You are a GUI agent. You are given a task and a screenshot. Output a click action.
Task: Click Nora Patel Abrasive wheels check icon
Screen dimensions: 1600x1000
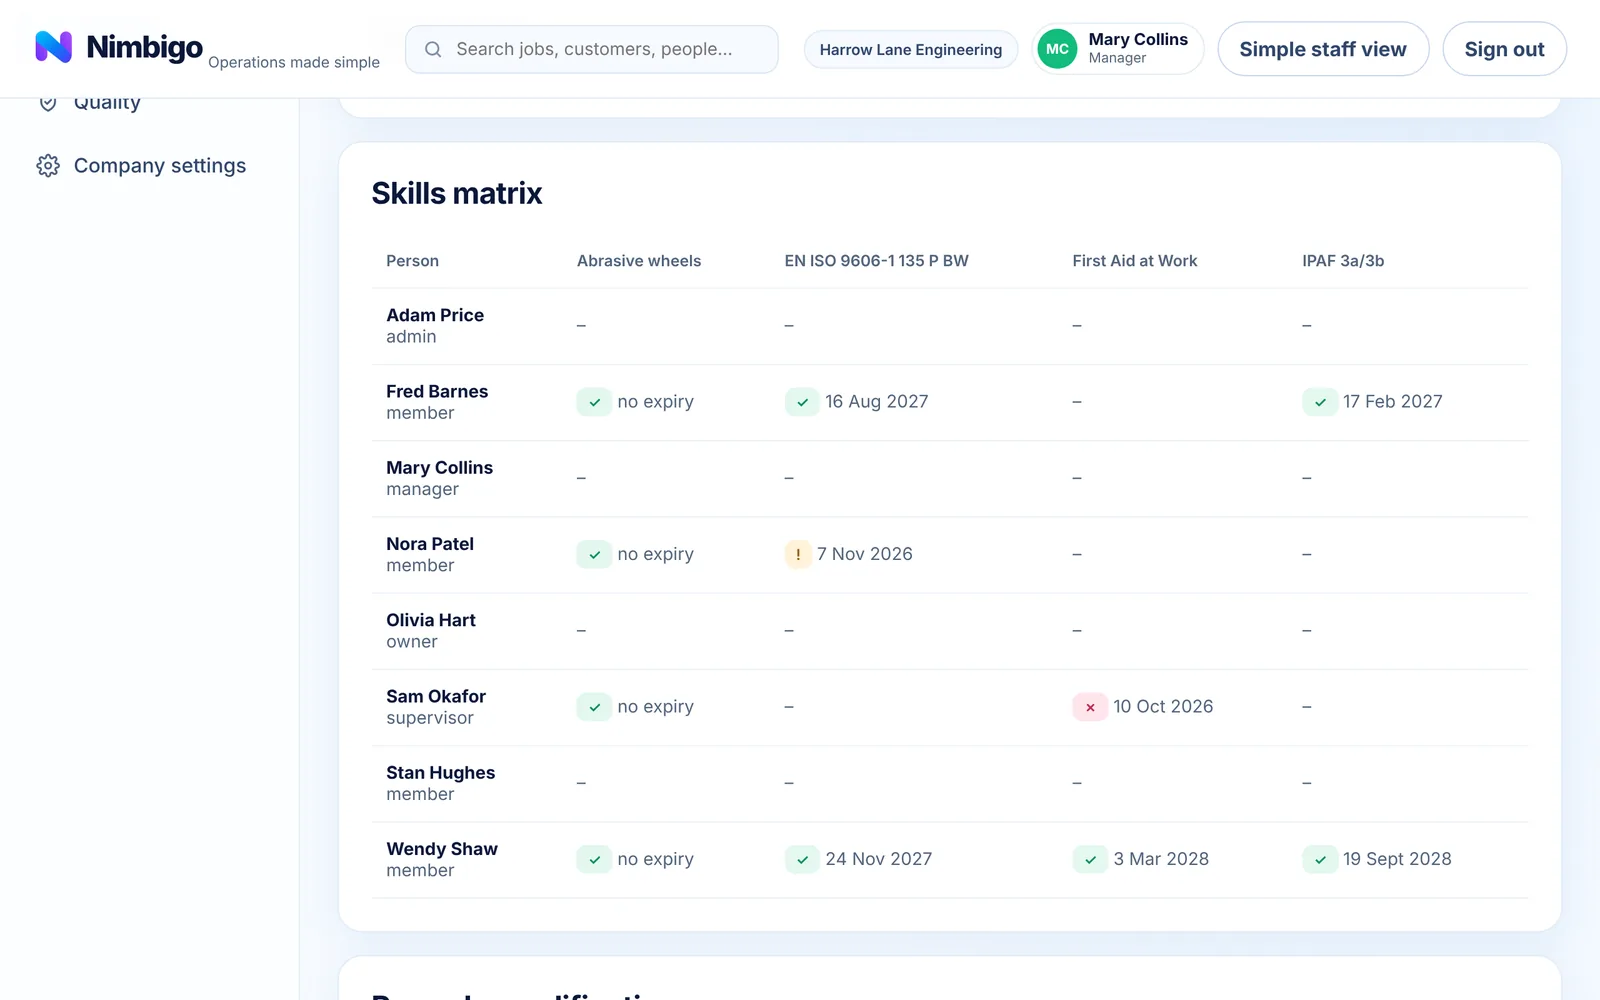click(594, 554)
